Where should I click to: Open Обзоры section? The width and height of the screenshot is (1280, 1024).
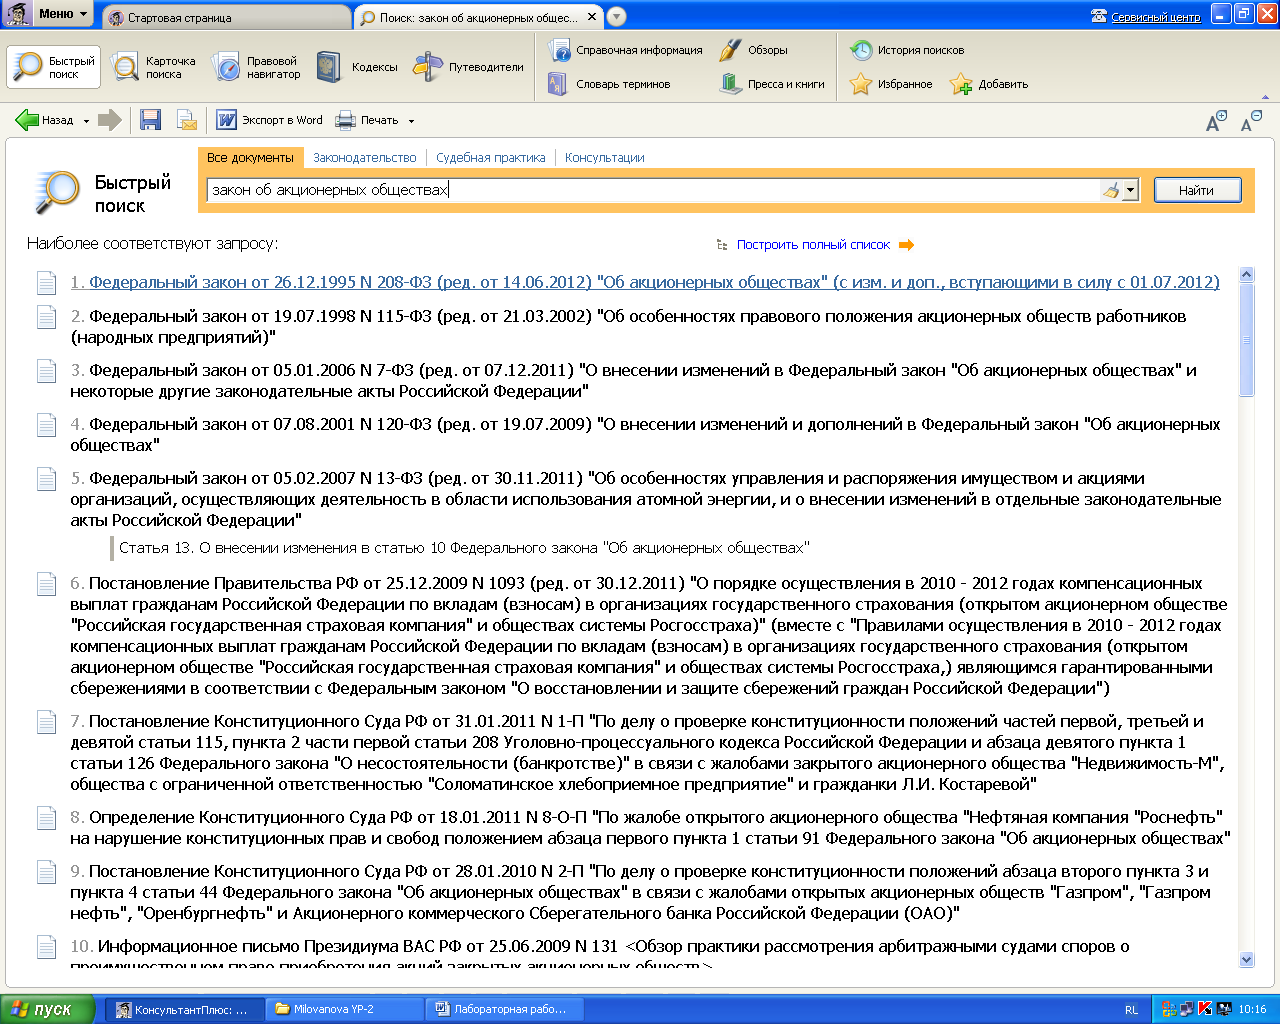coord(753,50)
